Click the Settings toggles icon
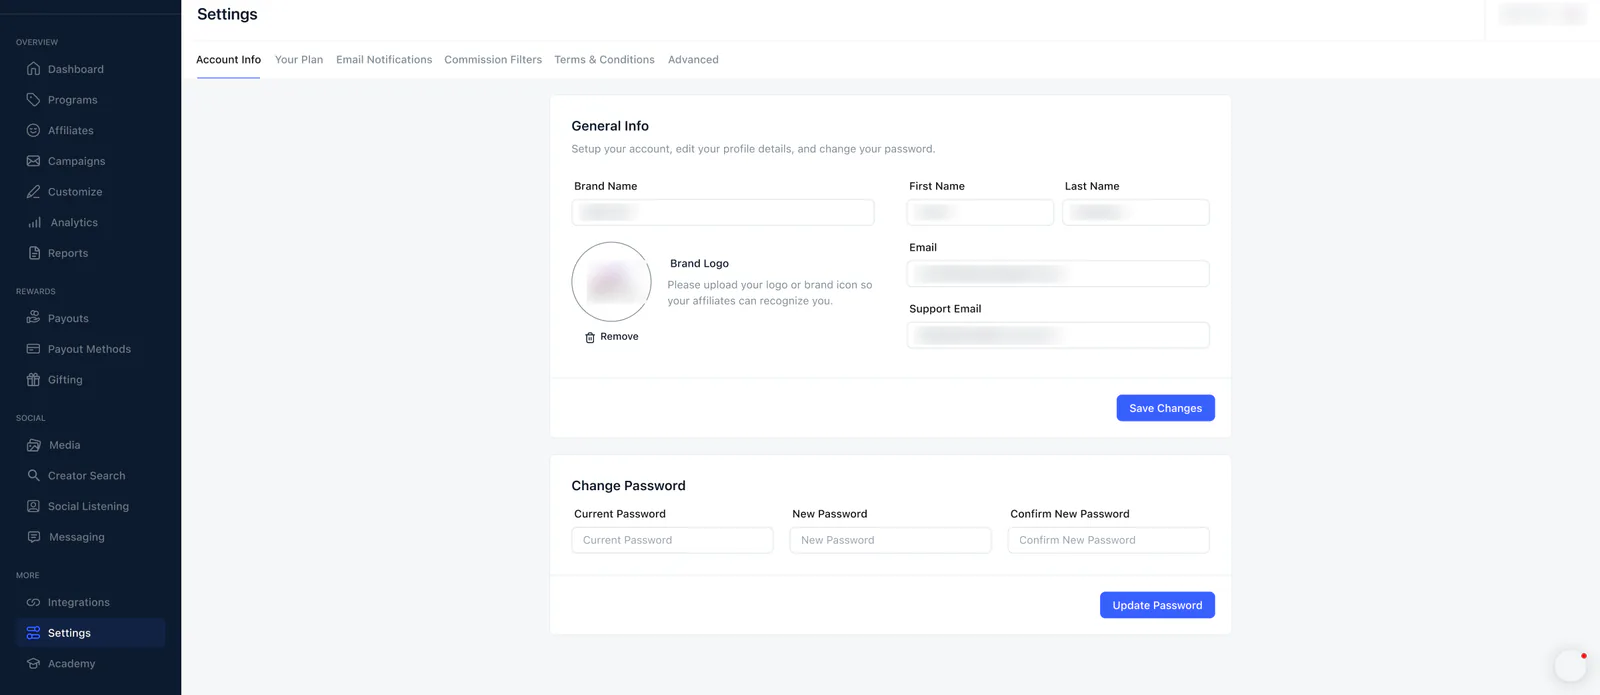Viewport: 1600px width, 695px height. (x=33, y=633)
